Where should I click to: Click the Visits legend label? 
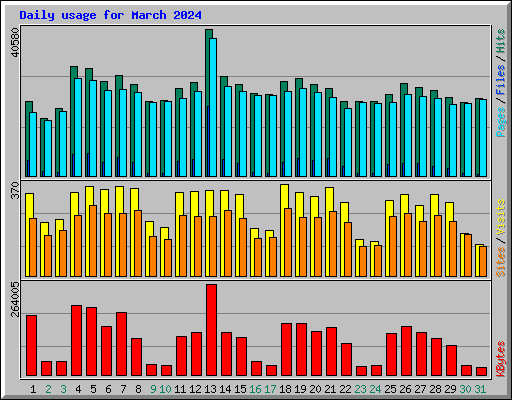pos(500,217)
